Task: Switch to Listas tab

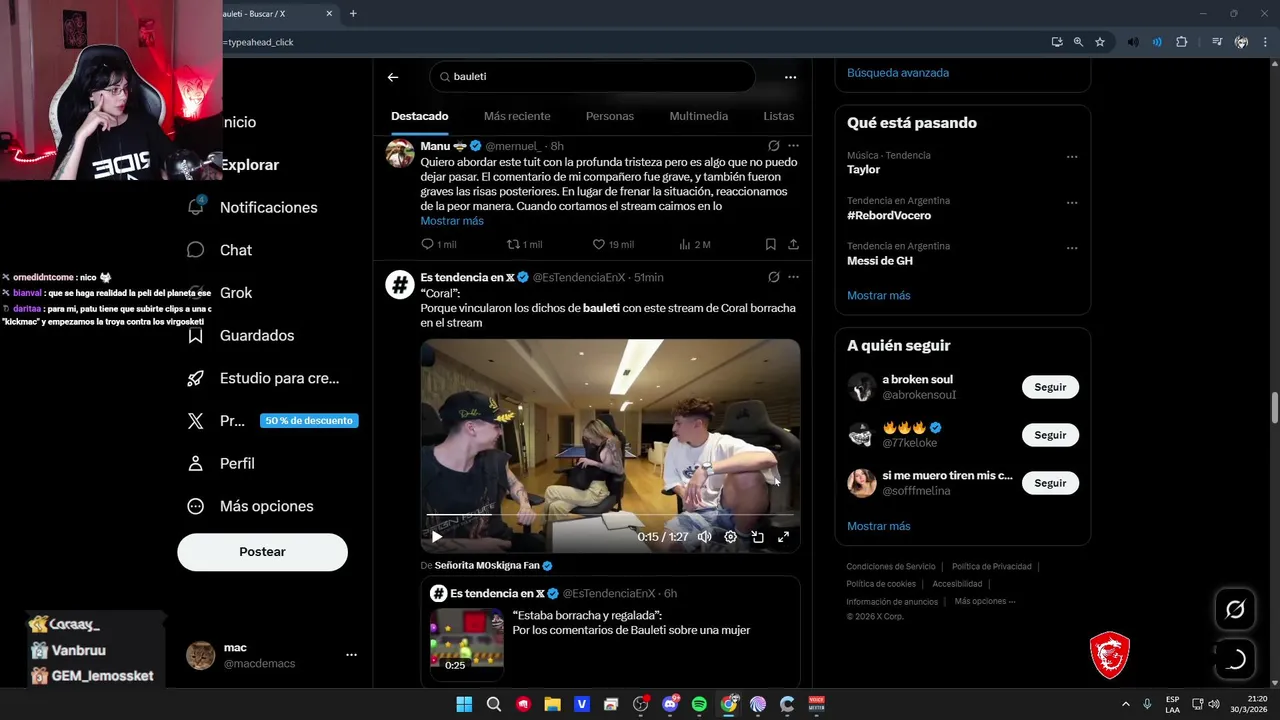Action: (x=778, y=116)
